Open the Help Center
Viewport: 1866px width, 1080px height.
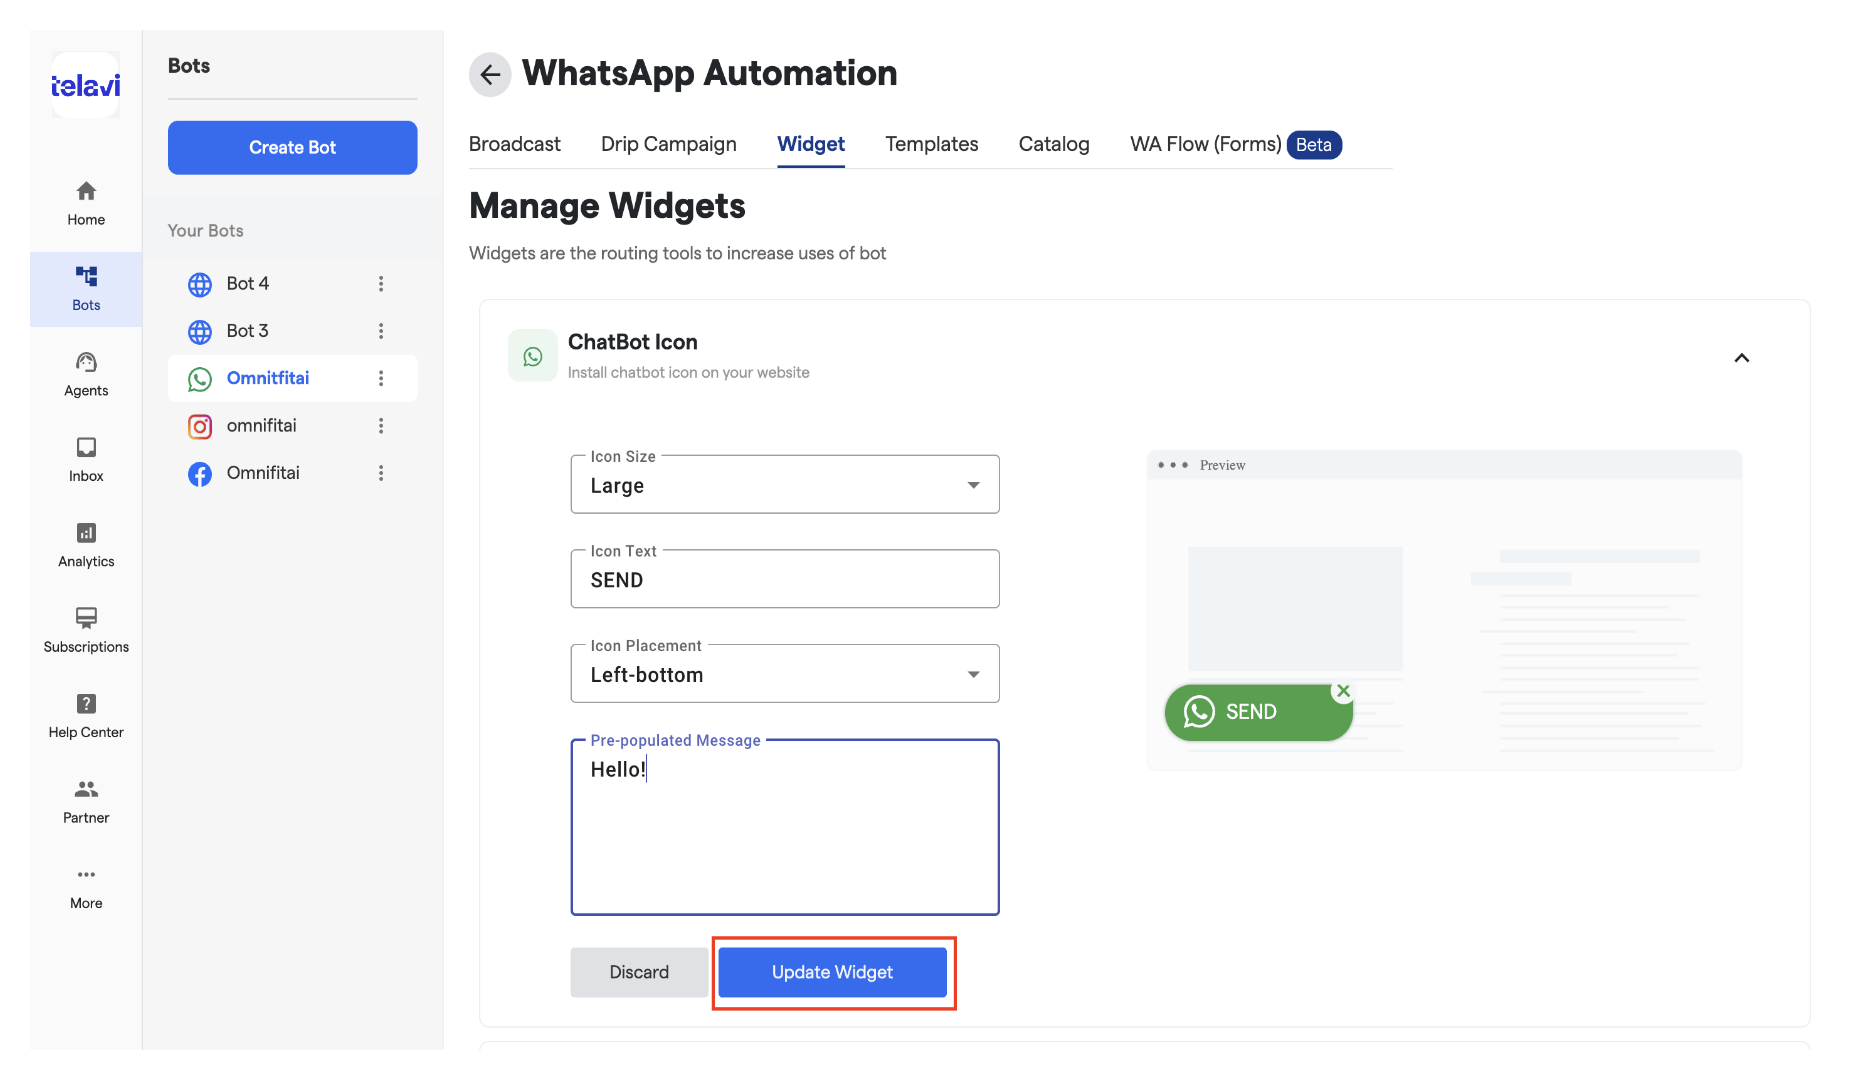[x=86, y=717]
